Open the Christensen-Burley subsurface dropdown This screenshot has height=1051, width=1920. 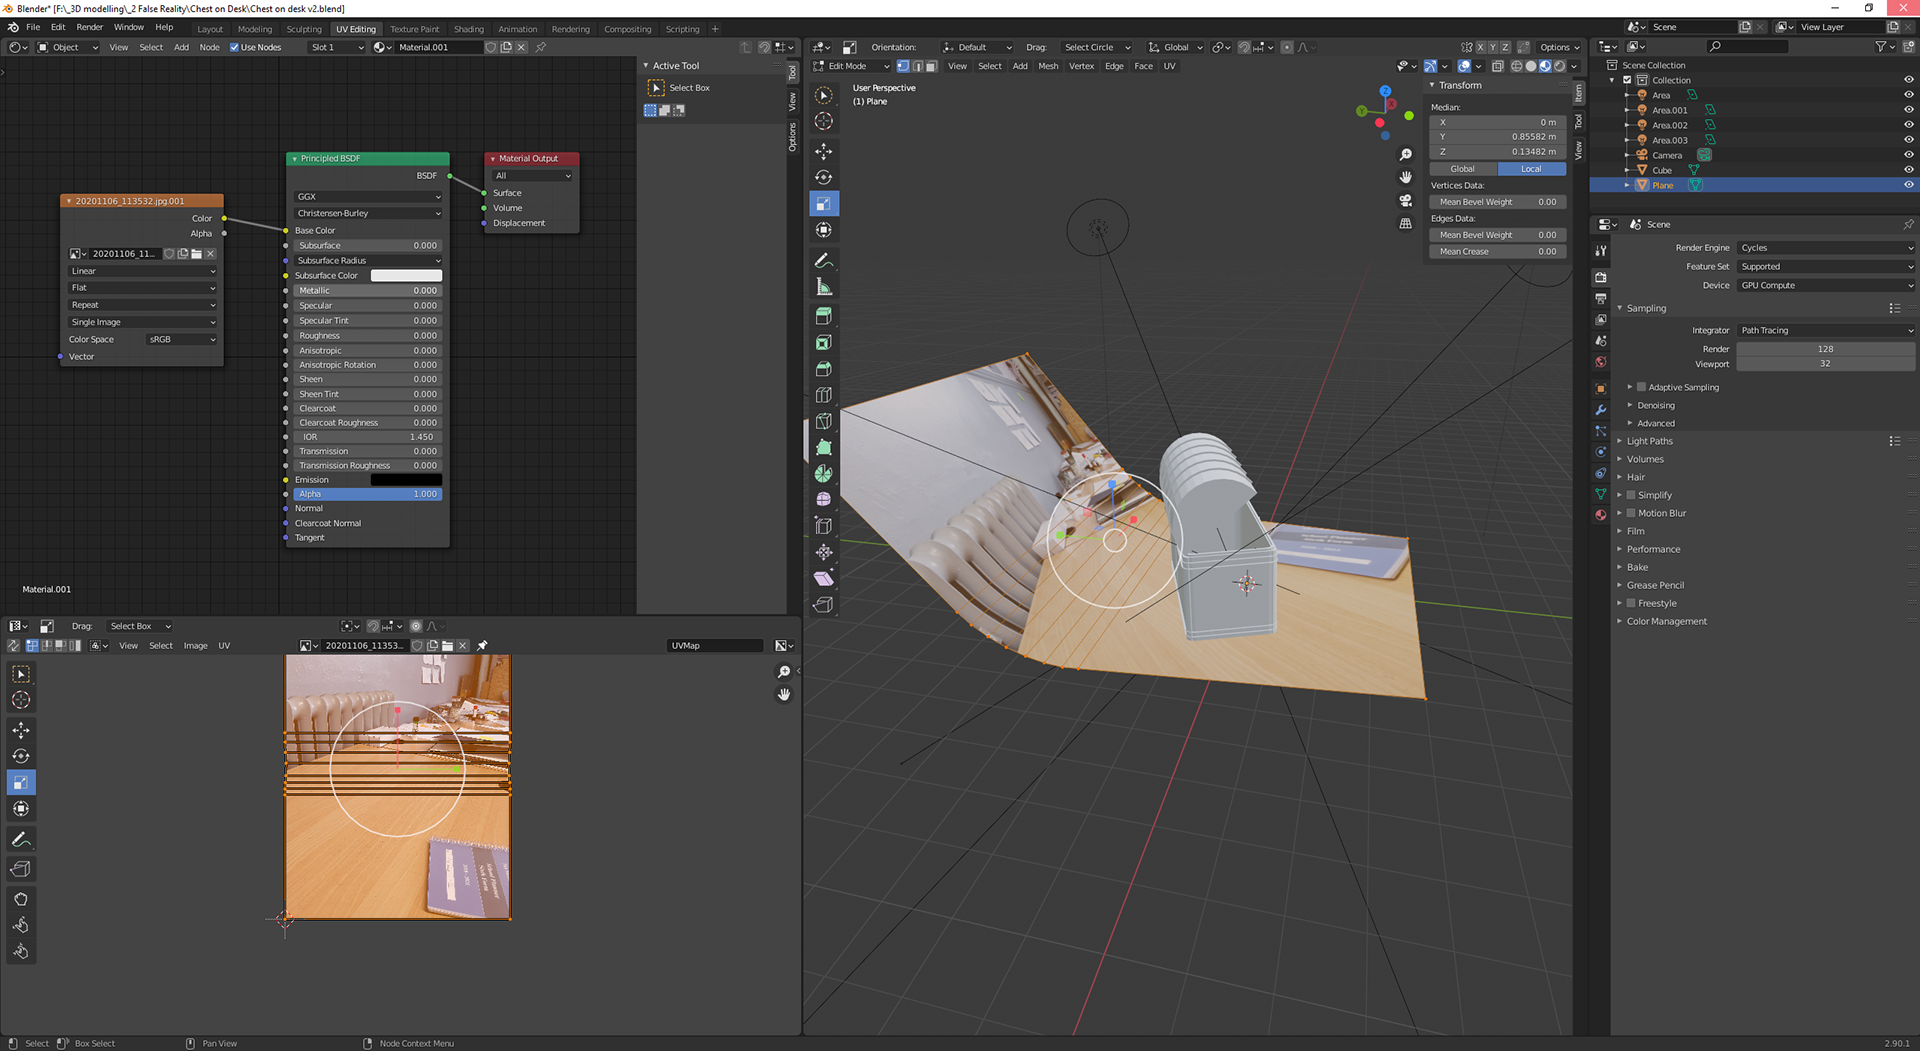coord(368,214)
